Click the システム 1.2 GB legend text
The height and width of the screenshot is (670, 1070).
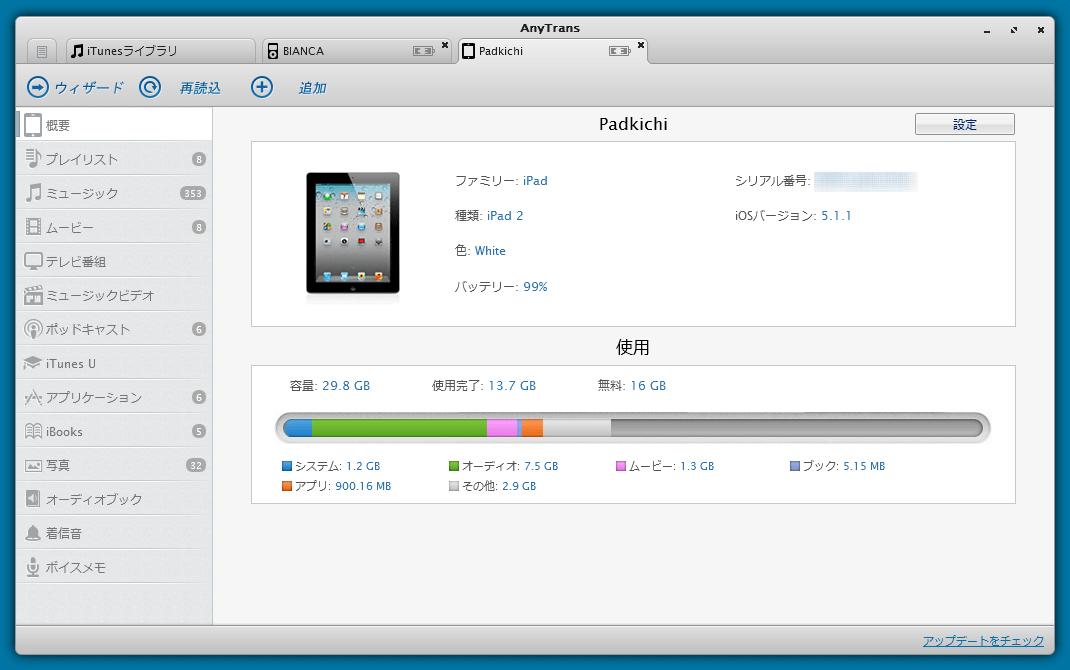pos(338,466)
